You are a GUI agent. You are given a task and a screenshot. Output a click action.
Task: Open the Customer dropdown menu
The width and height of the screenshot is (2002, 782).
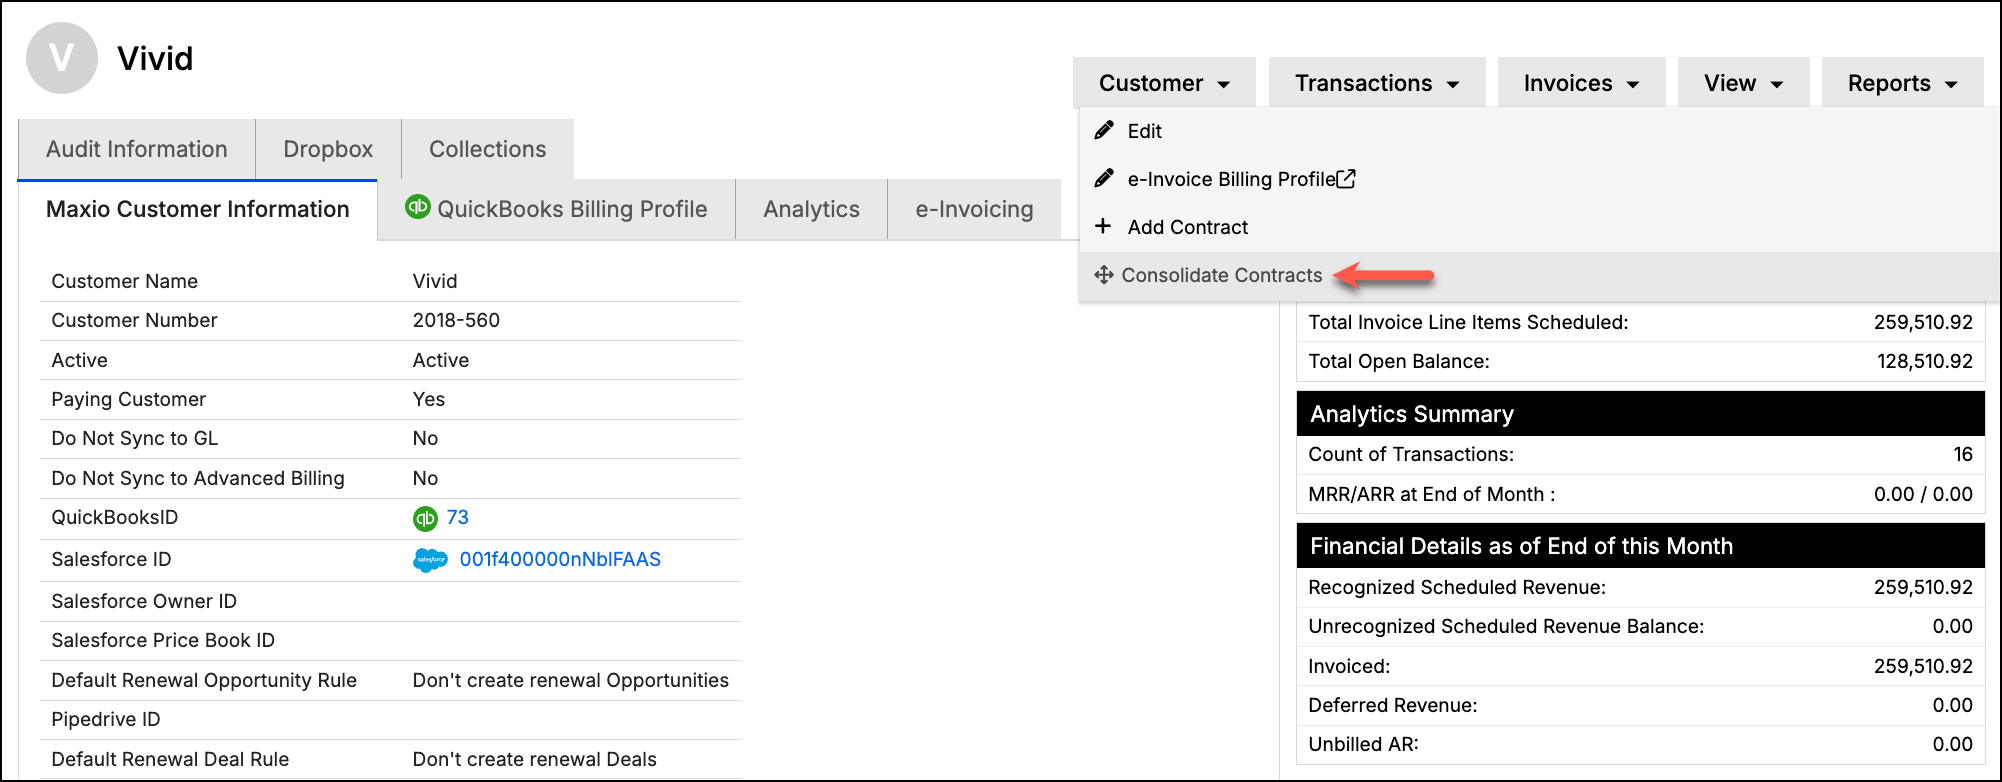1164,83
